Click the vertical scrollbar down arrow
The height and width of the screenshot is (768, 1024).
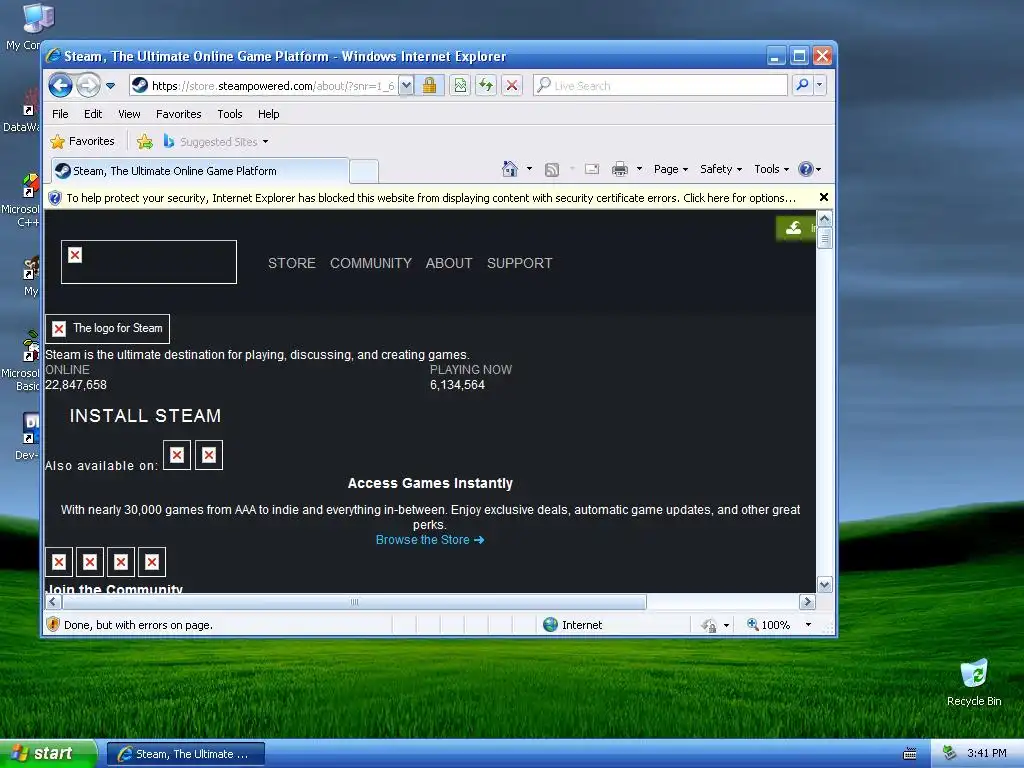coord(825,584)
